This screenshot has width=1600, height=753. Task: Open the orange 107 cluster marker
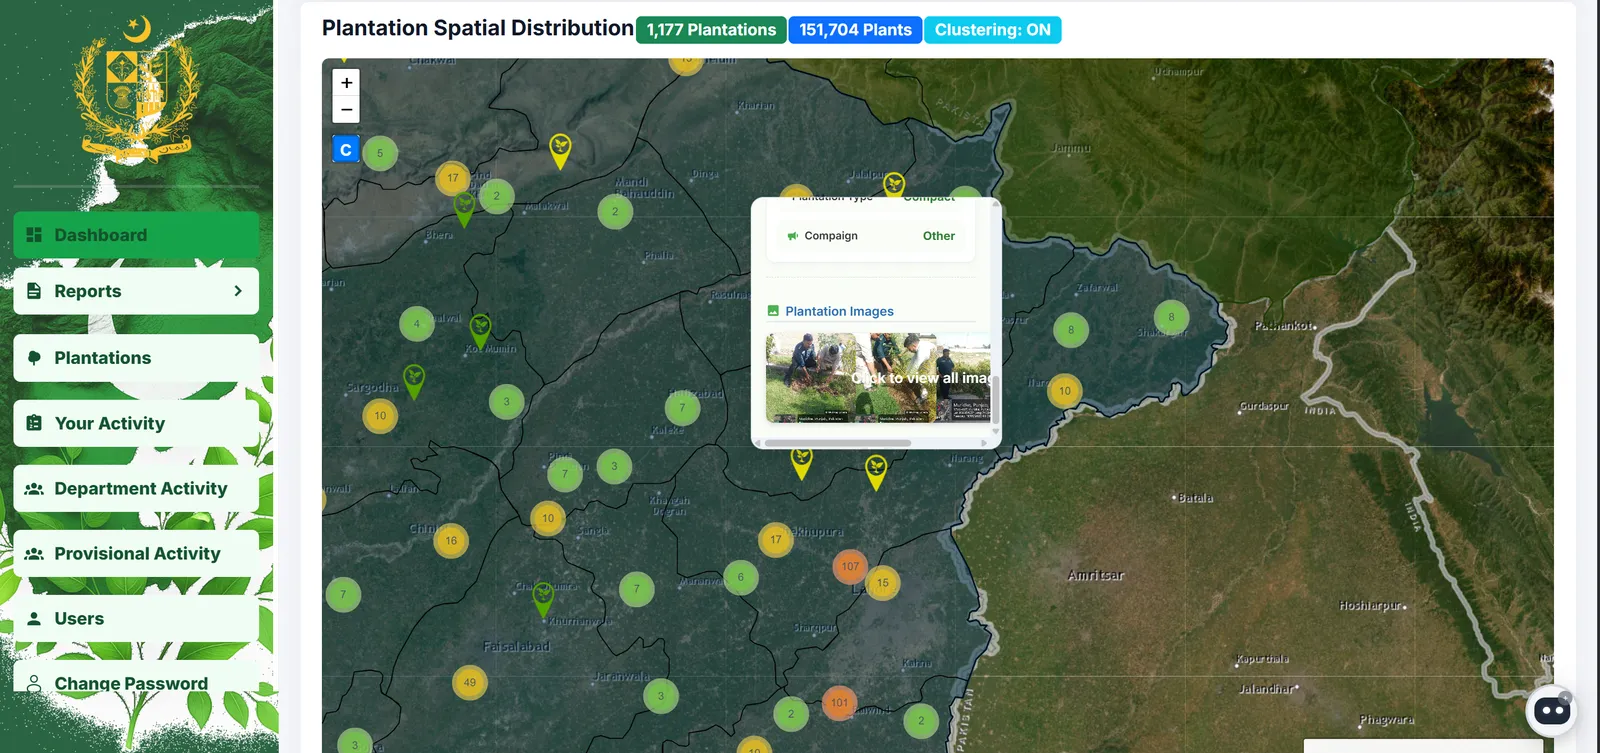[850, 566]
